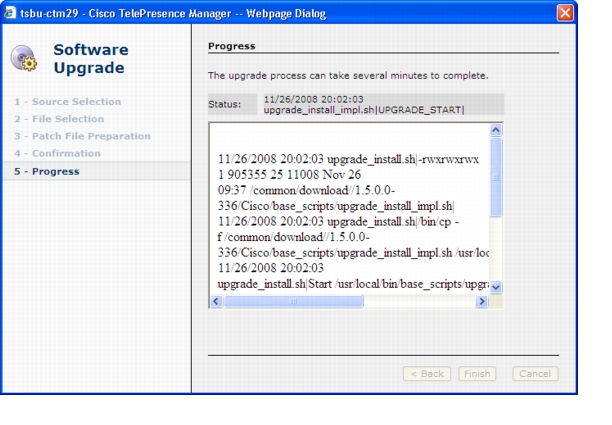Click the Finish button
The width and height of the screenshot is (612, 425).
coord(477,373)
